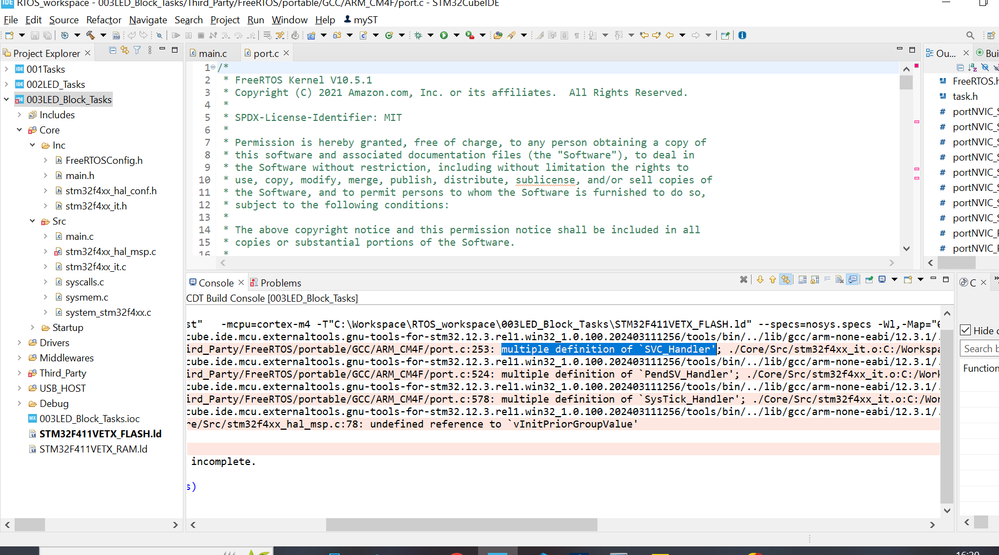The image size is (999, 555).
Task: Click the console vertical scrollbar down arrow
Action: tap(947, 510)
